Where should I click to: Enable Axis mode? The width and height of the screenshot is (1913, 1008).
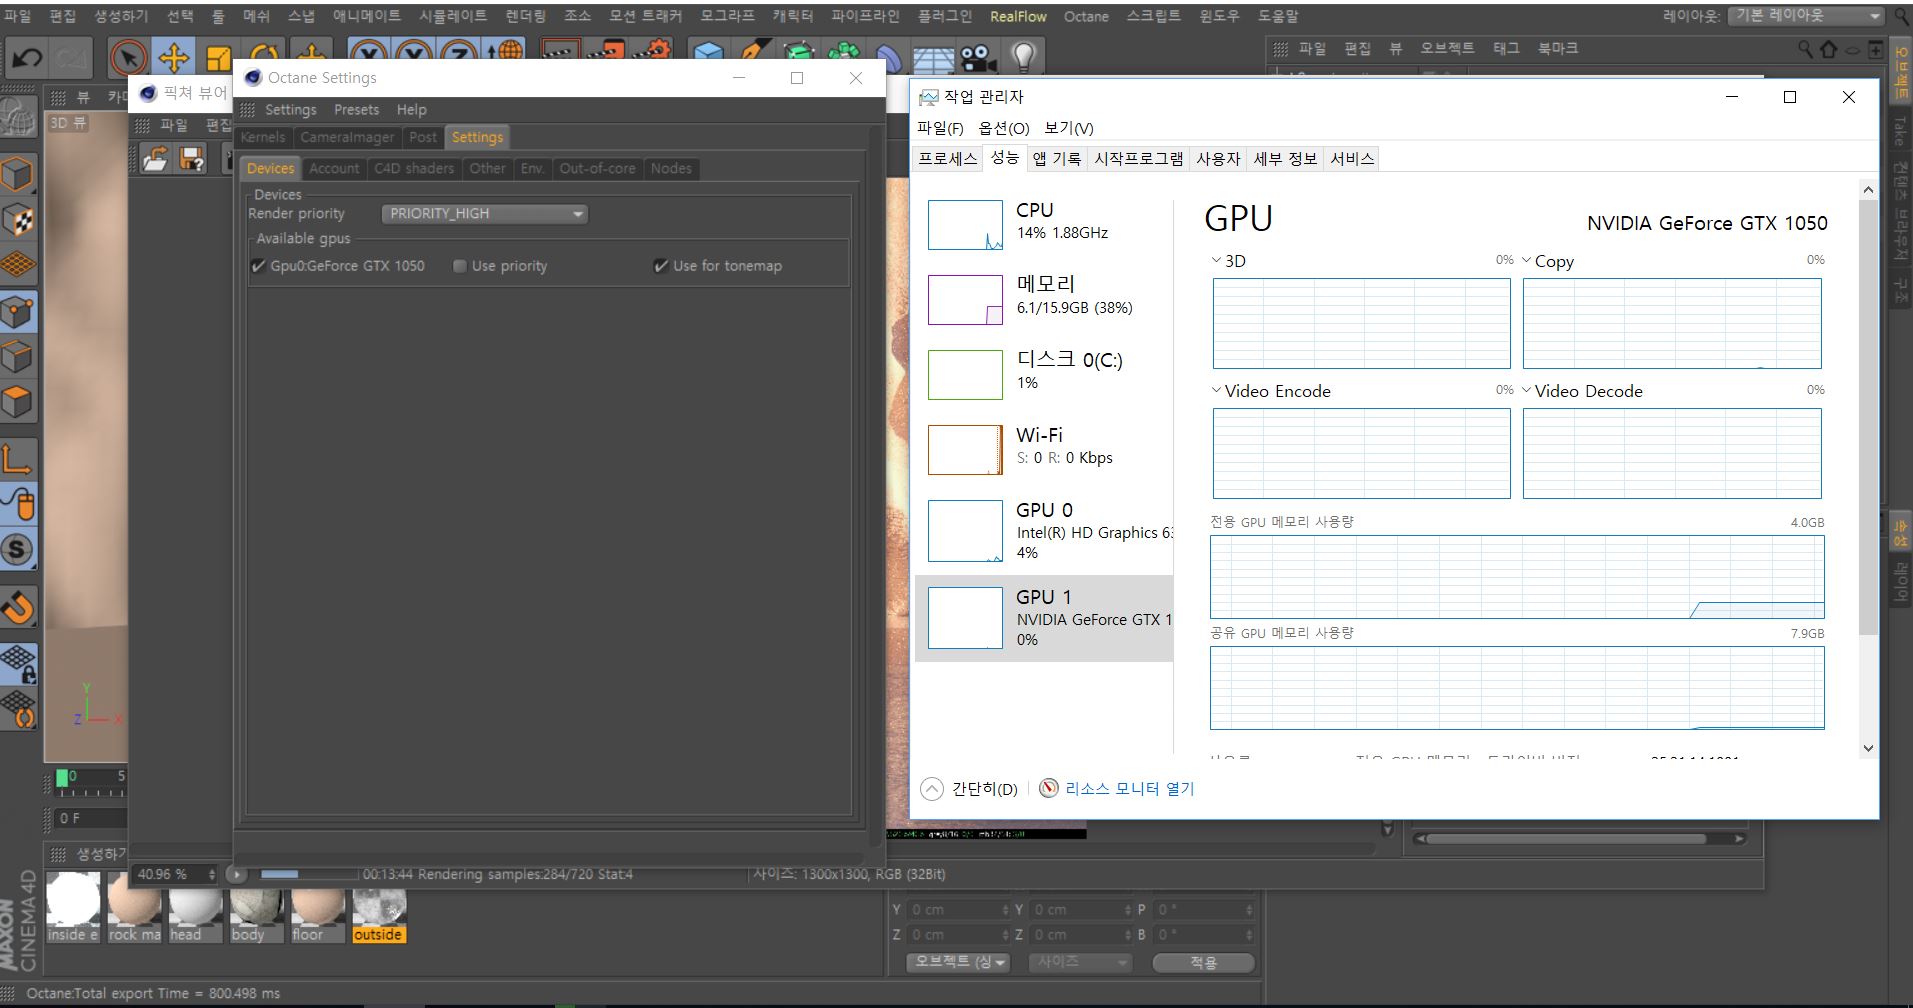pyautogui.click(x=18, y=458)
